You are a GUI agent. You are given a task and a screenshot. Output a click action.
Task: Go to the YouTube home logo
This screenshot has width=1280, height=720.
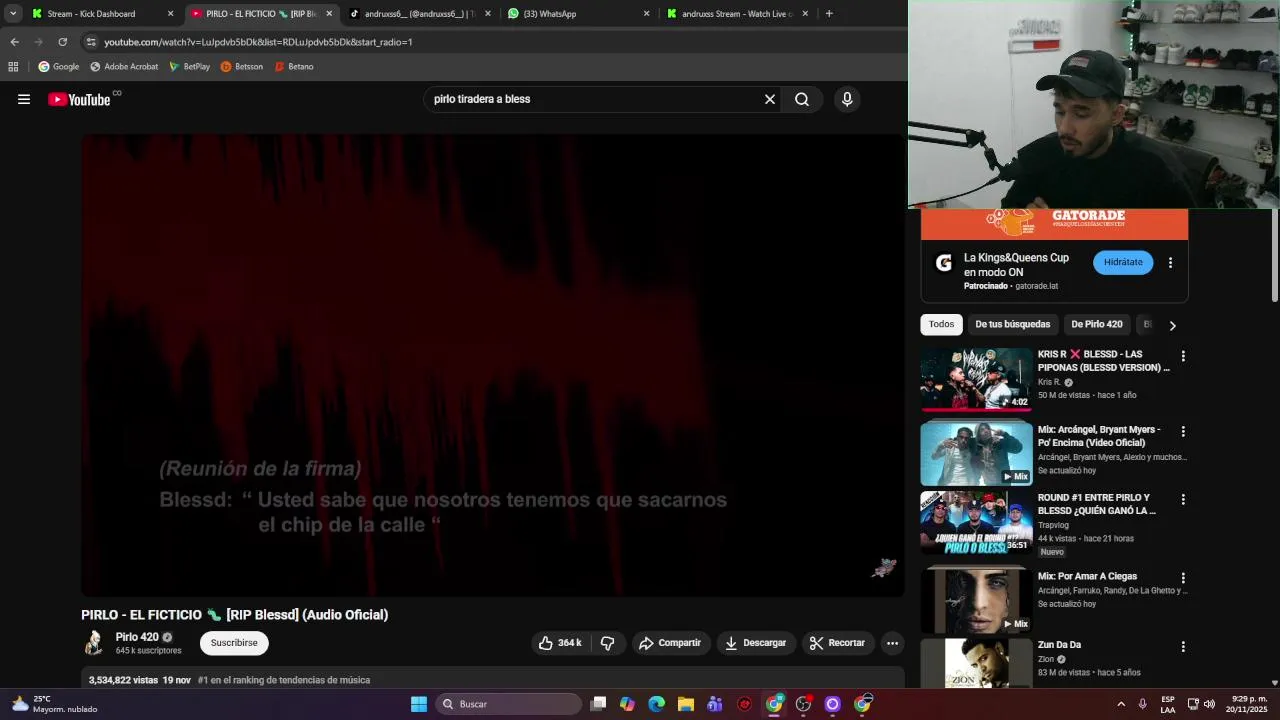coord(79,99)
